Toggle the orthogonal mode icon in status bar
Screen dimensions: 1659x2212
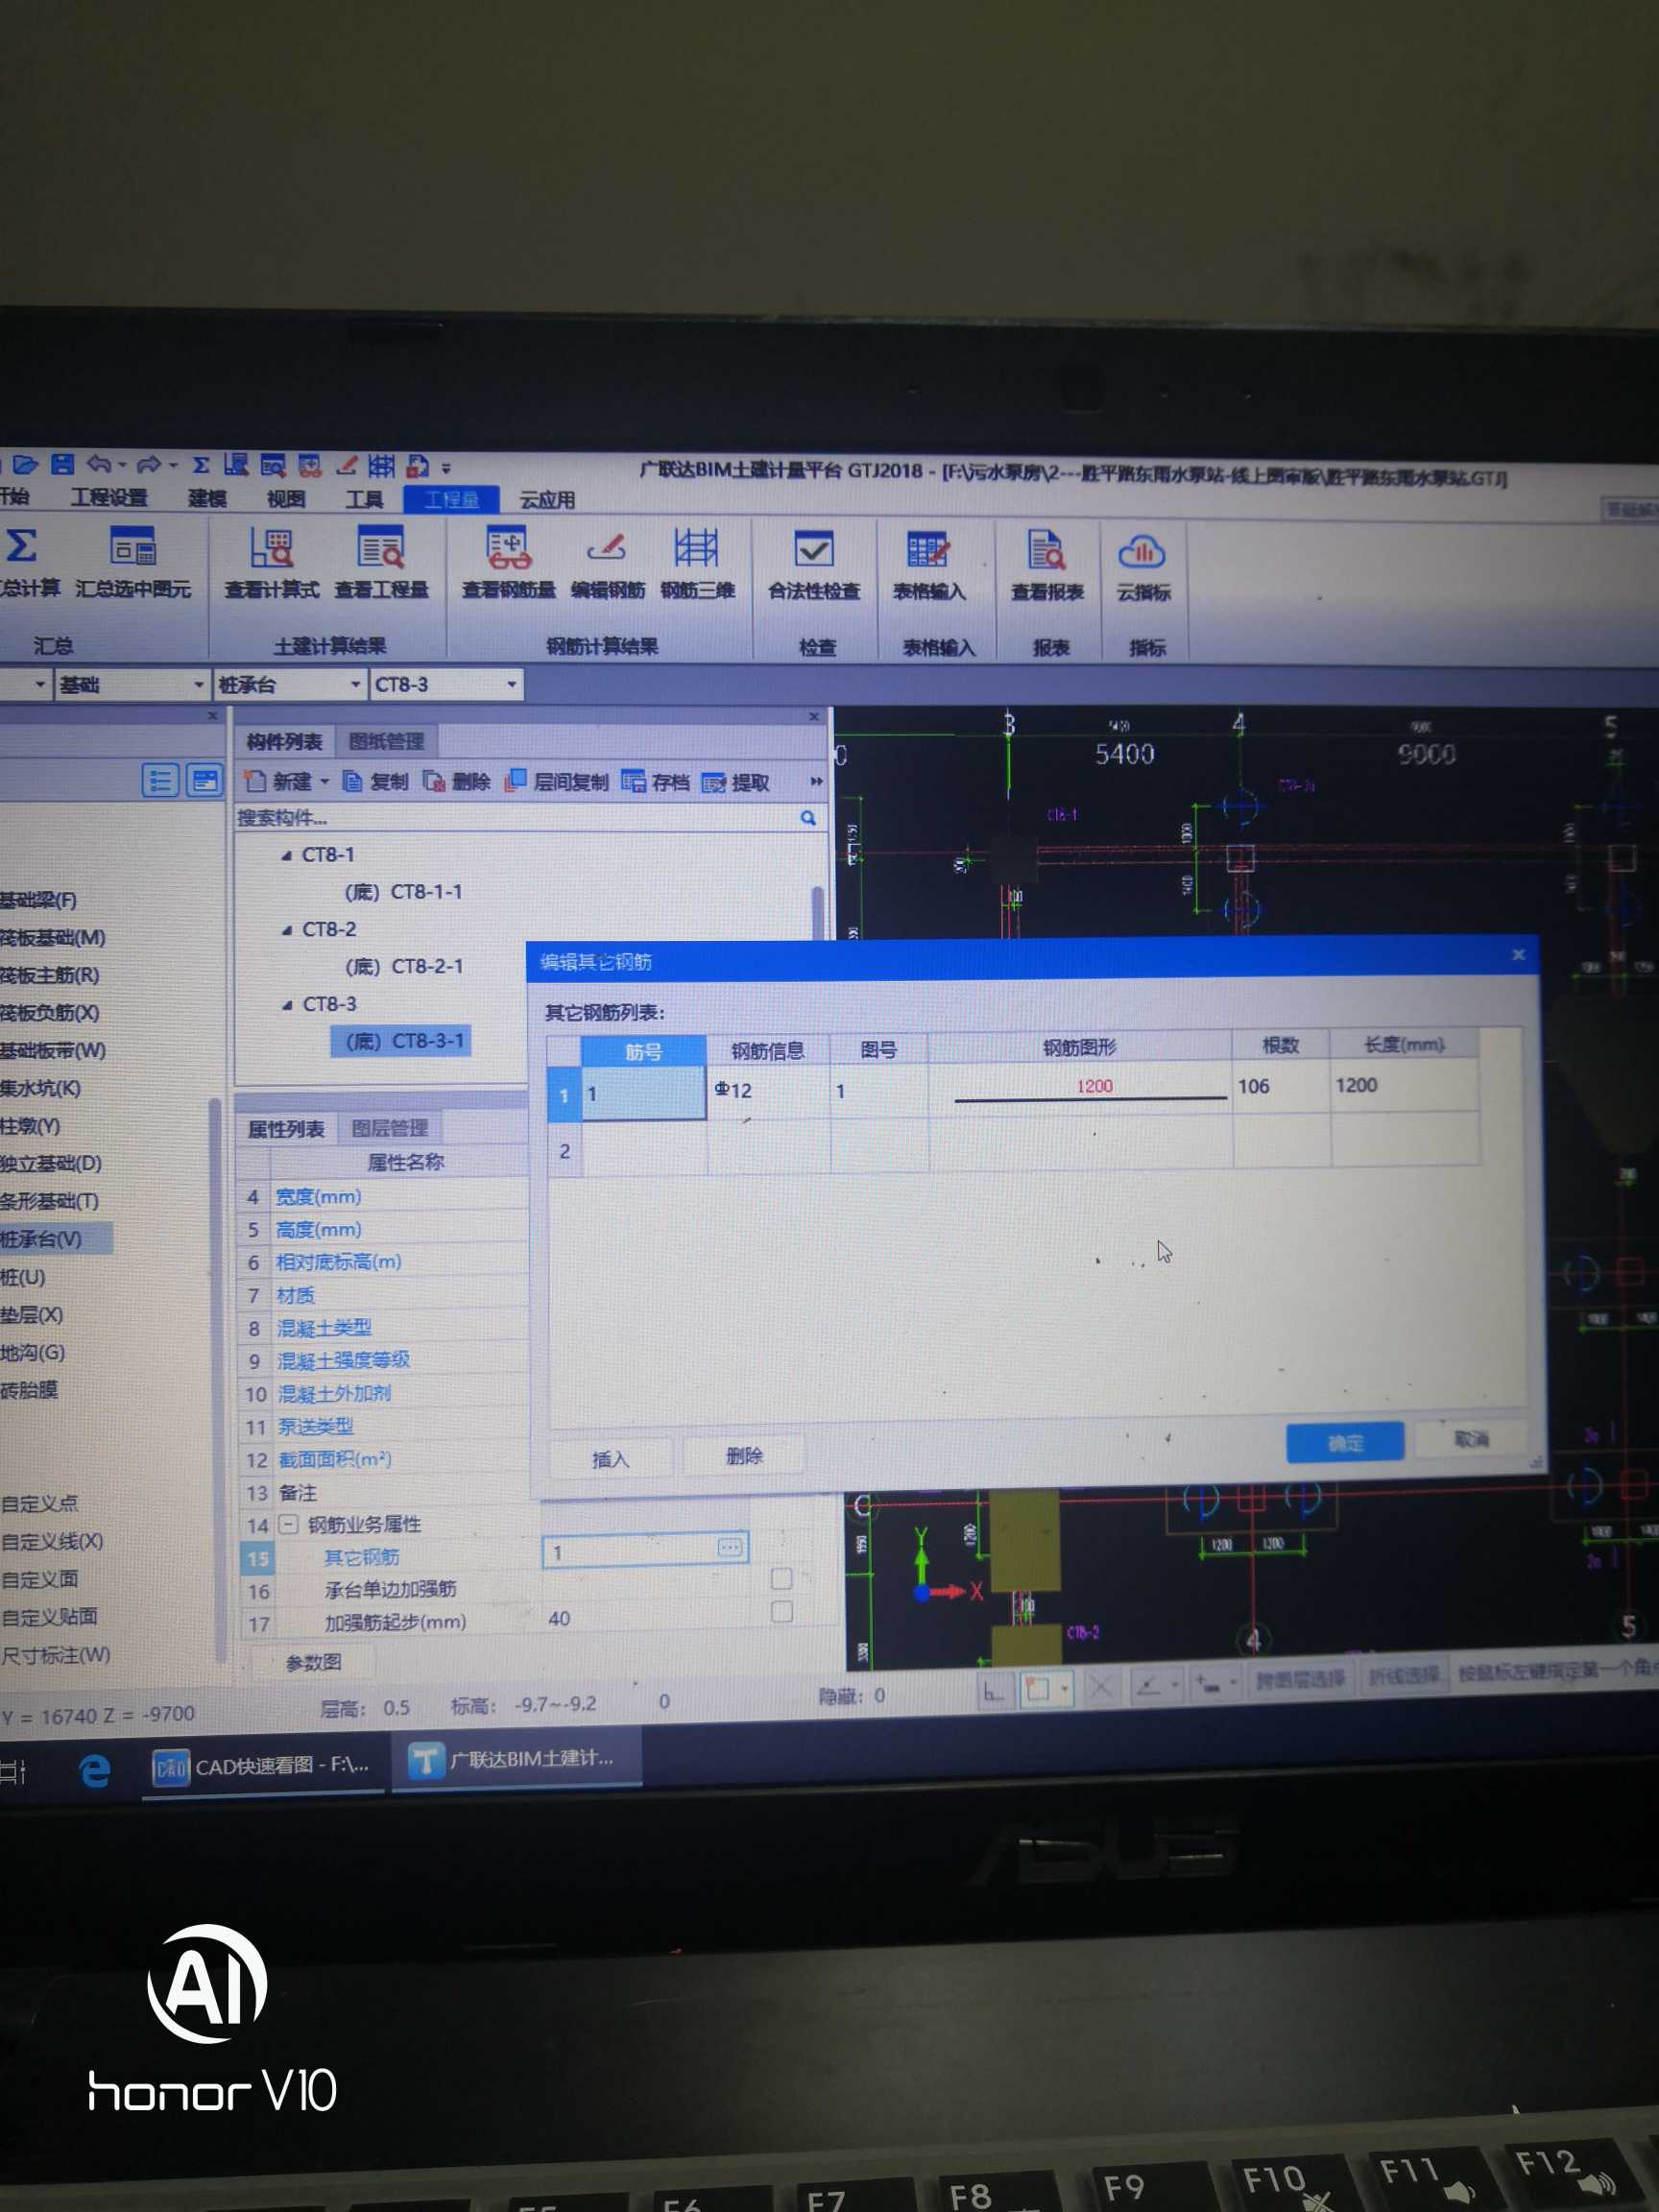tap(993, 1692)
